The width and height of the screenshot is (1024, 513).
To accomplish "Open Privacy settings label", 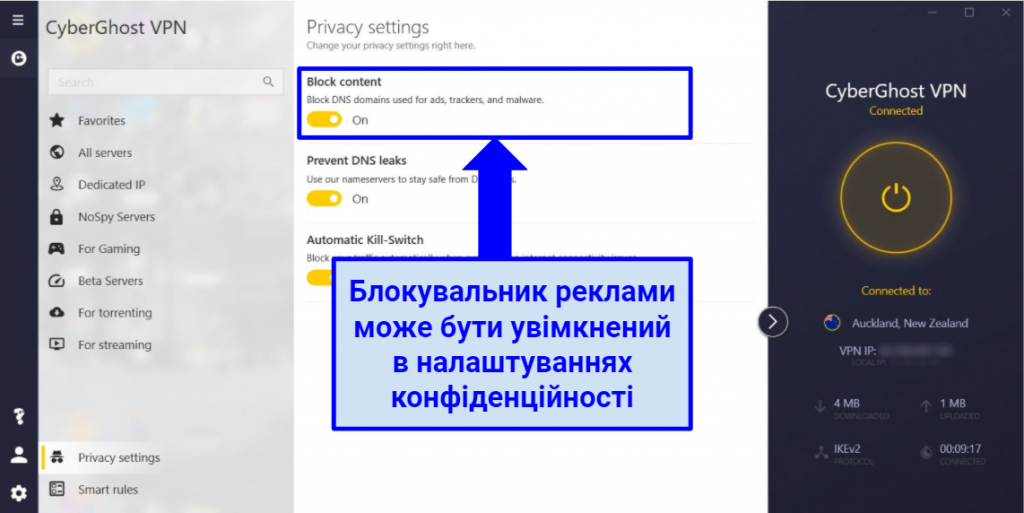I will tap(119, 458).
